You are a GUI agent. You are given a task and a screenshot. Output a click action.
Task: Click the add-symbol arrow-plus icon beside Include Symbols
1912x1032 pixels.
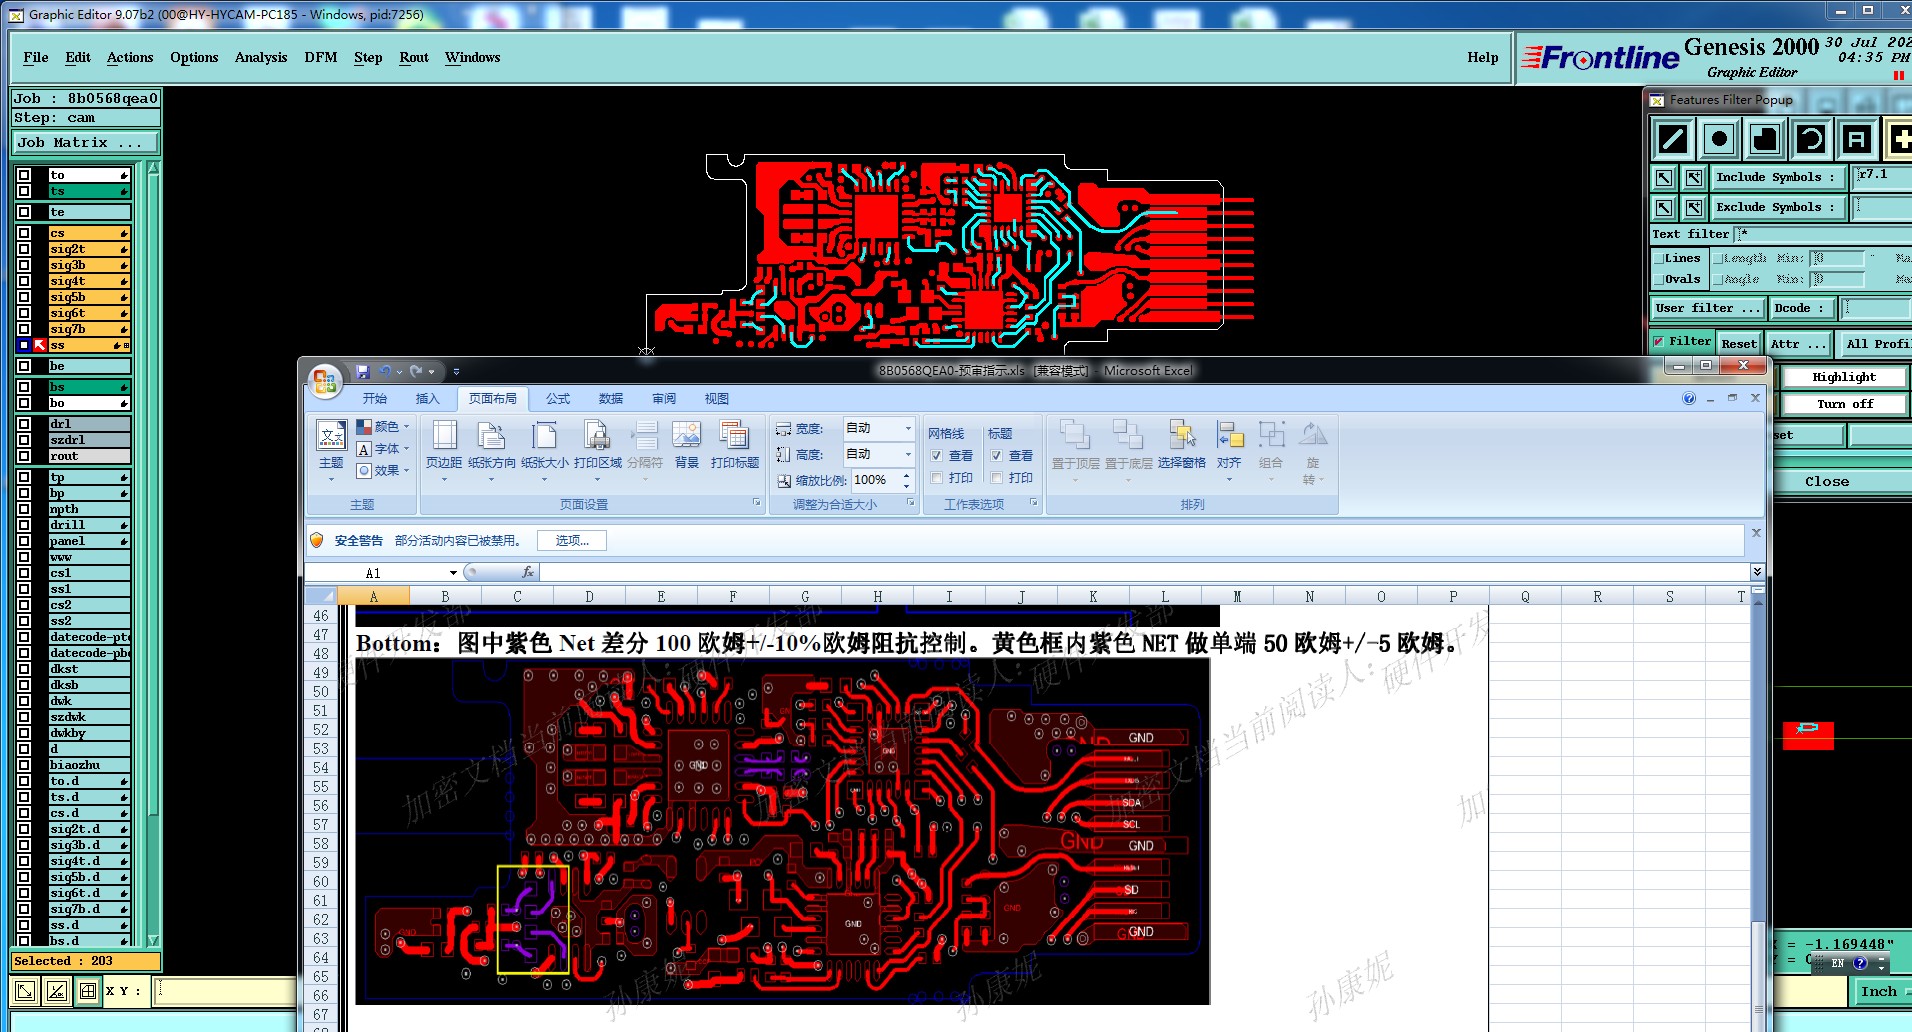coord(1694,178)
